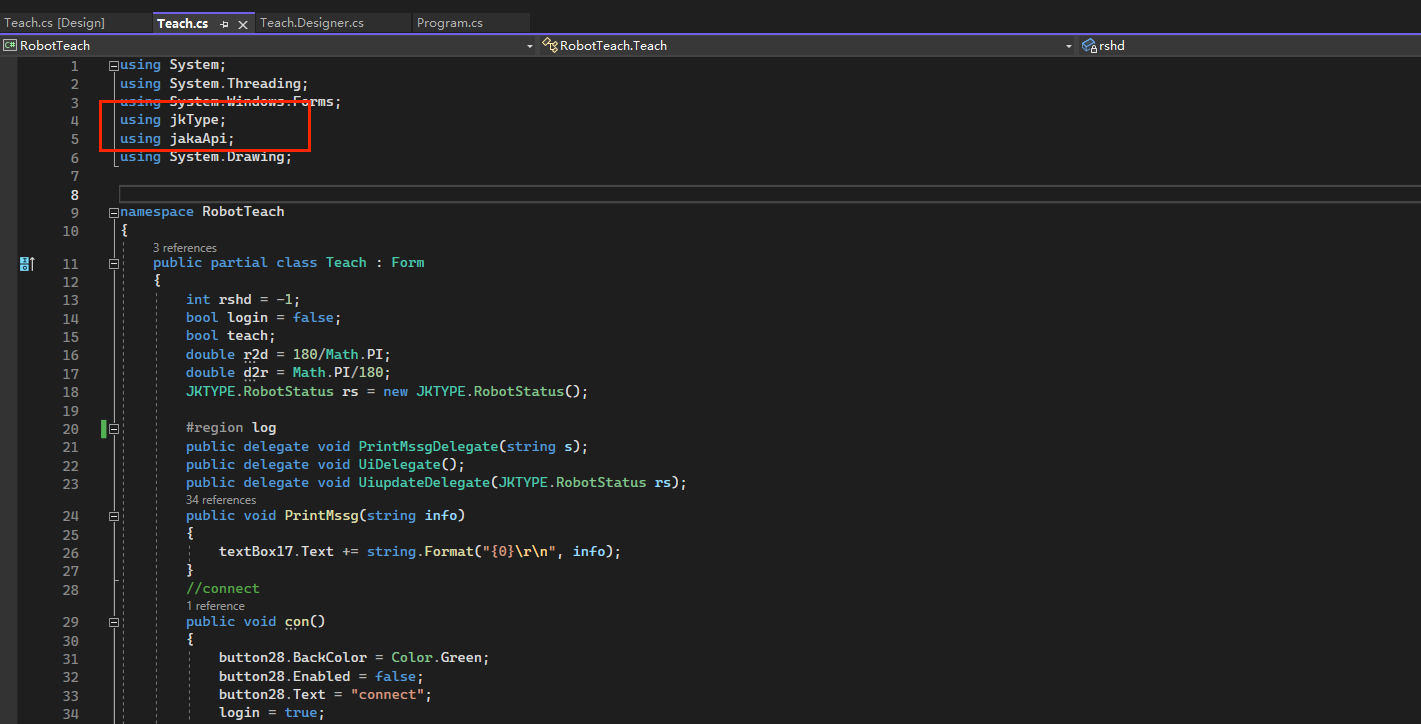The height and width of the screenshot is (724, 1421).
Task: Collapse the RobotTeach namespace block
Action: [x=114, y=212]
